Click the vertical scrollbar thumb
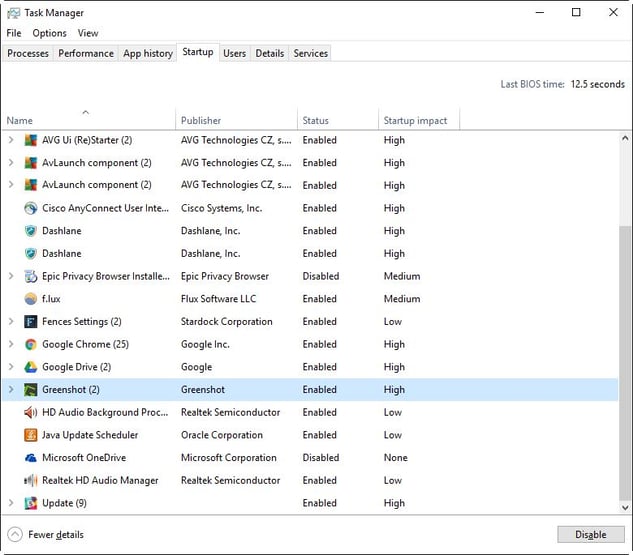The height and width of the screenshot is (555, 633). [x=625, y=363]
